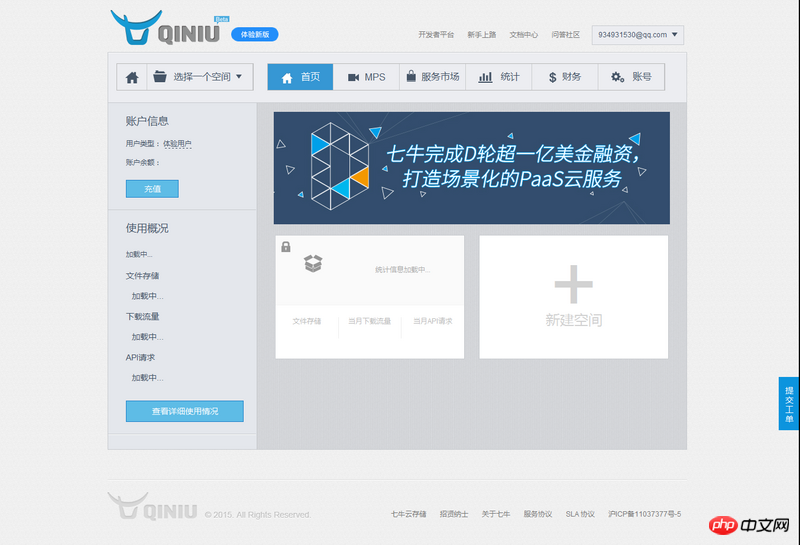
Task: Switch to the 统计 tab
Action: 498,77
